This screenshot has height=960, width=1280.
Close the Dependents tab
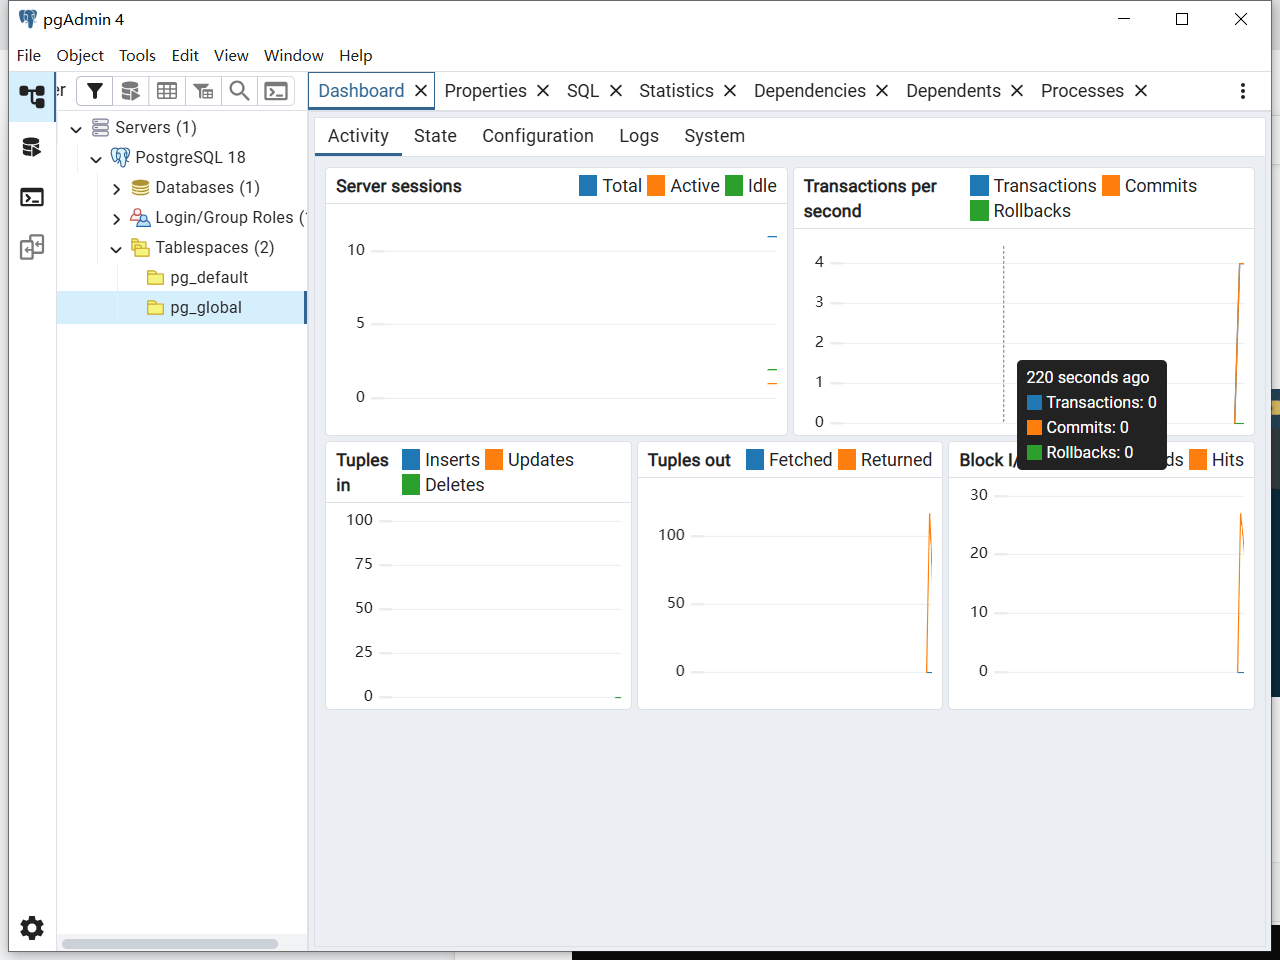point(1017,91)
